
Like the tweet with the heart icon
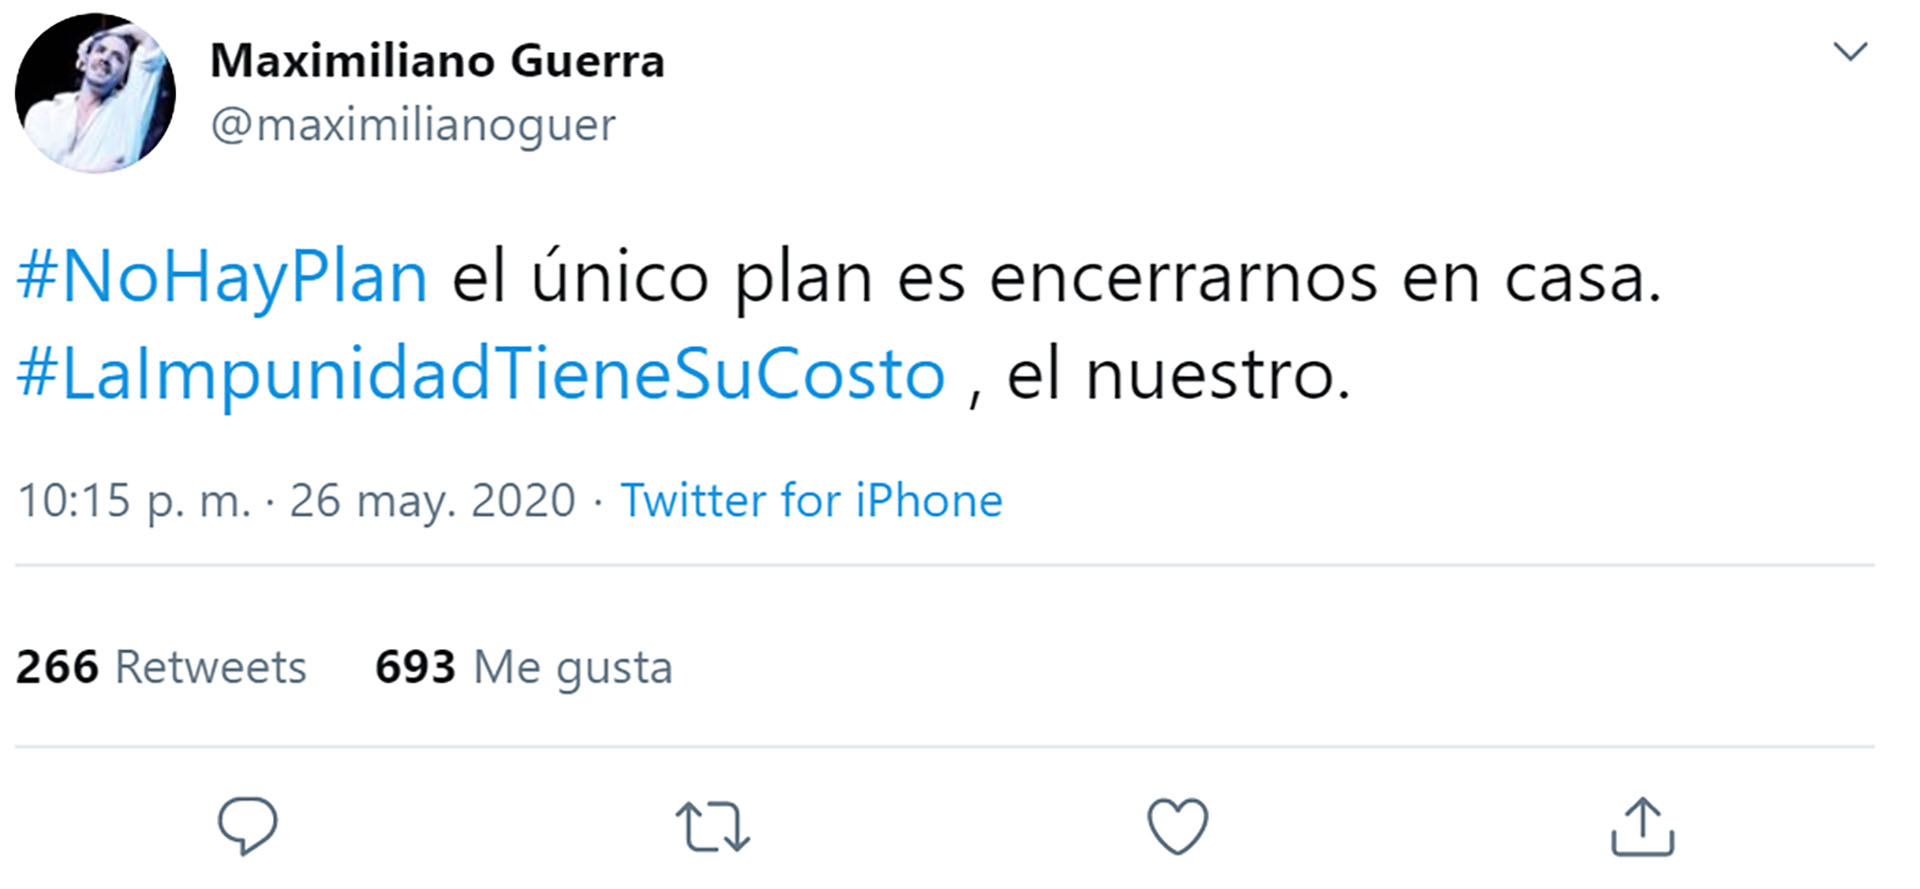(1177, 826)
